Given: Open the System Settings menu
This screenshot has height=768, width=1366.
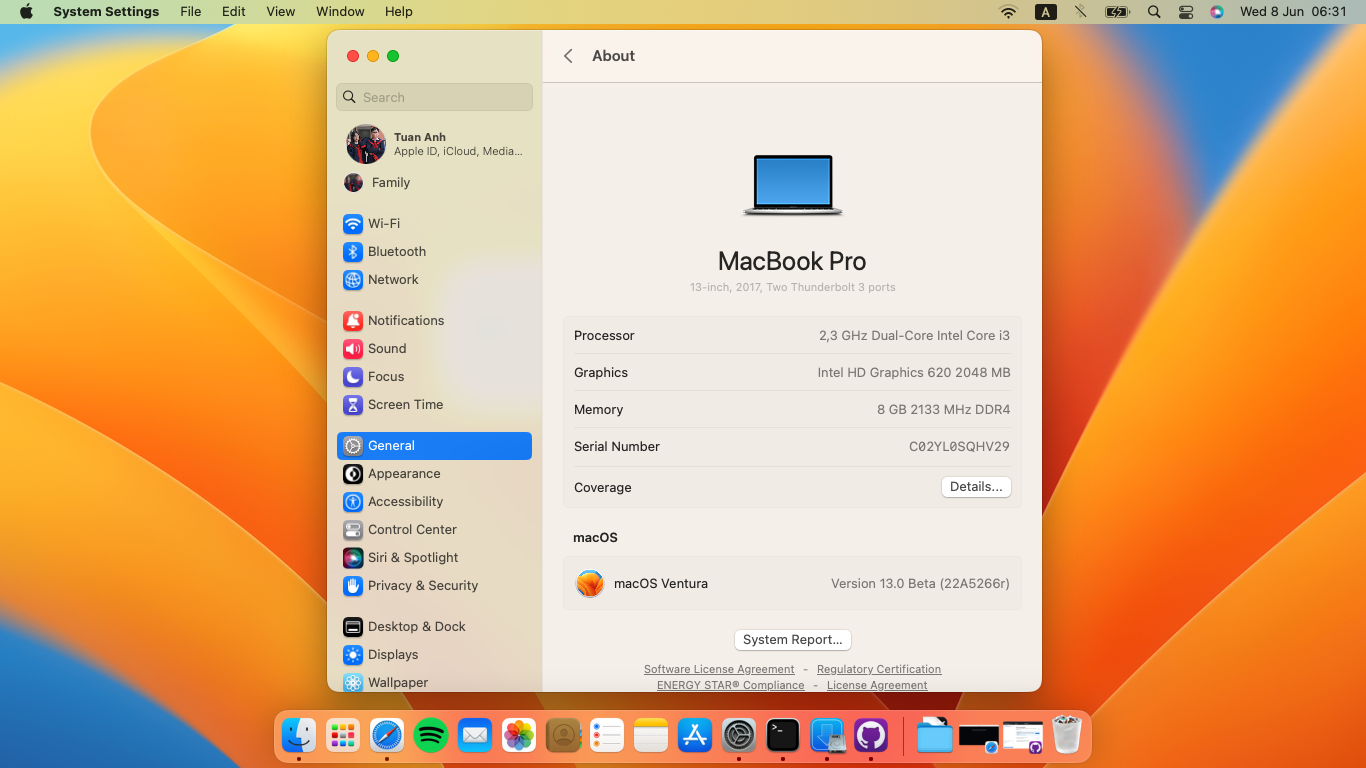Looking at the screenshot, I should [x=106, y=12].
